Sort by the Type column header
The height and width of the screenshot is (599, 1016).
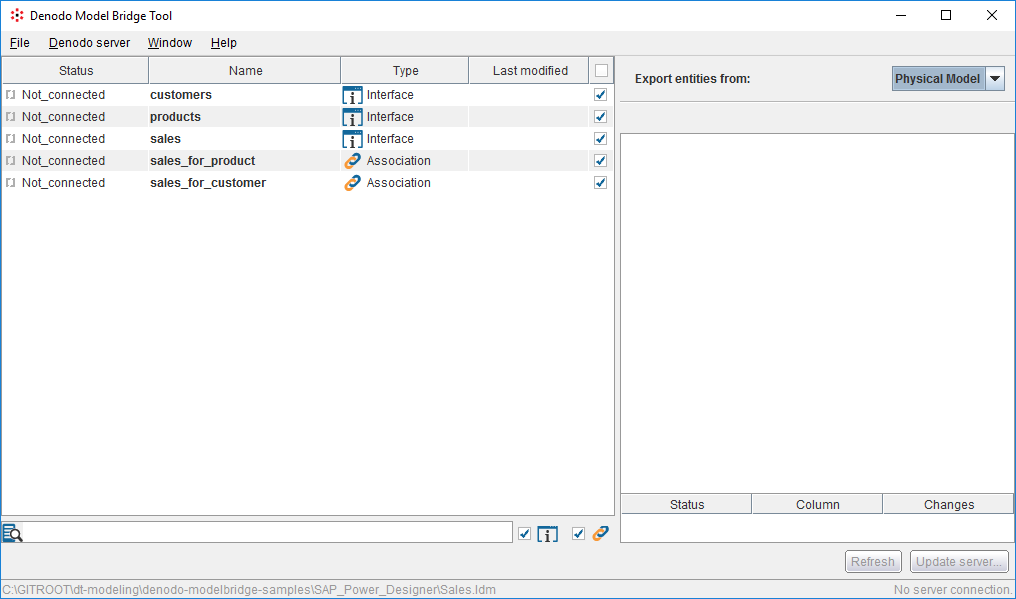tap(405, 71)
